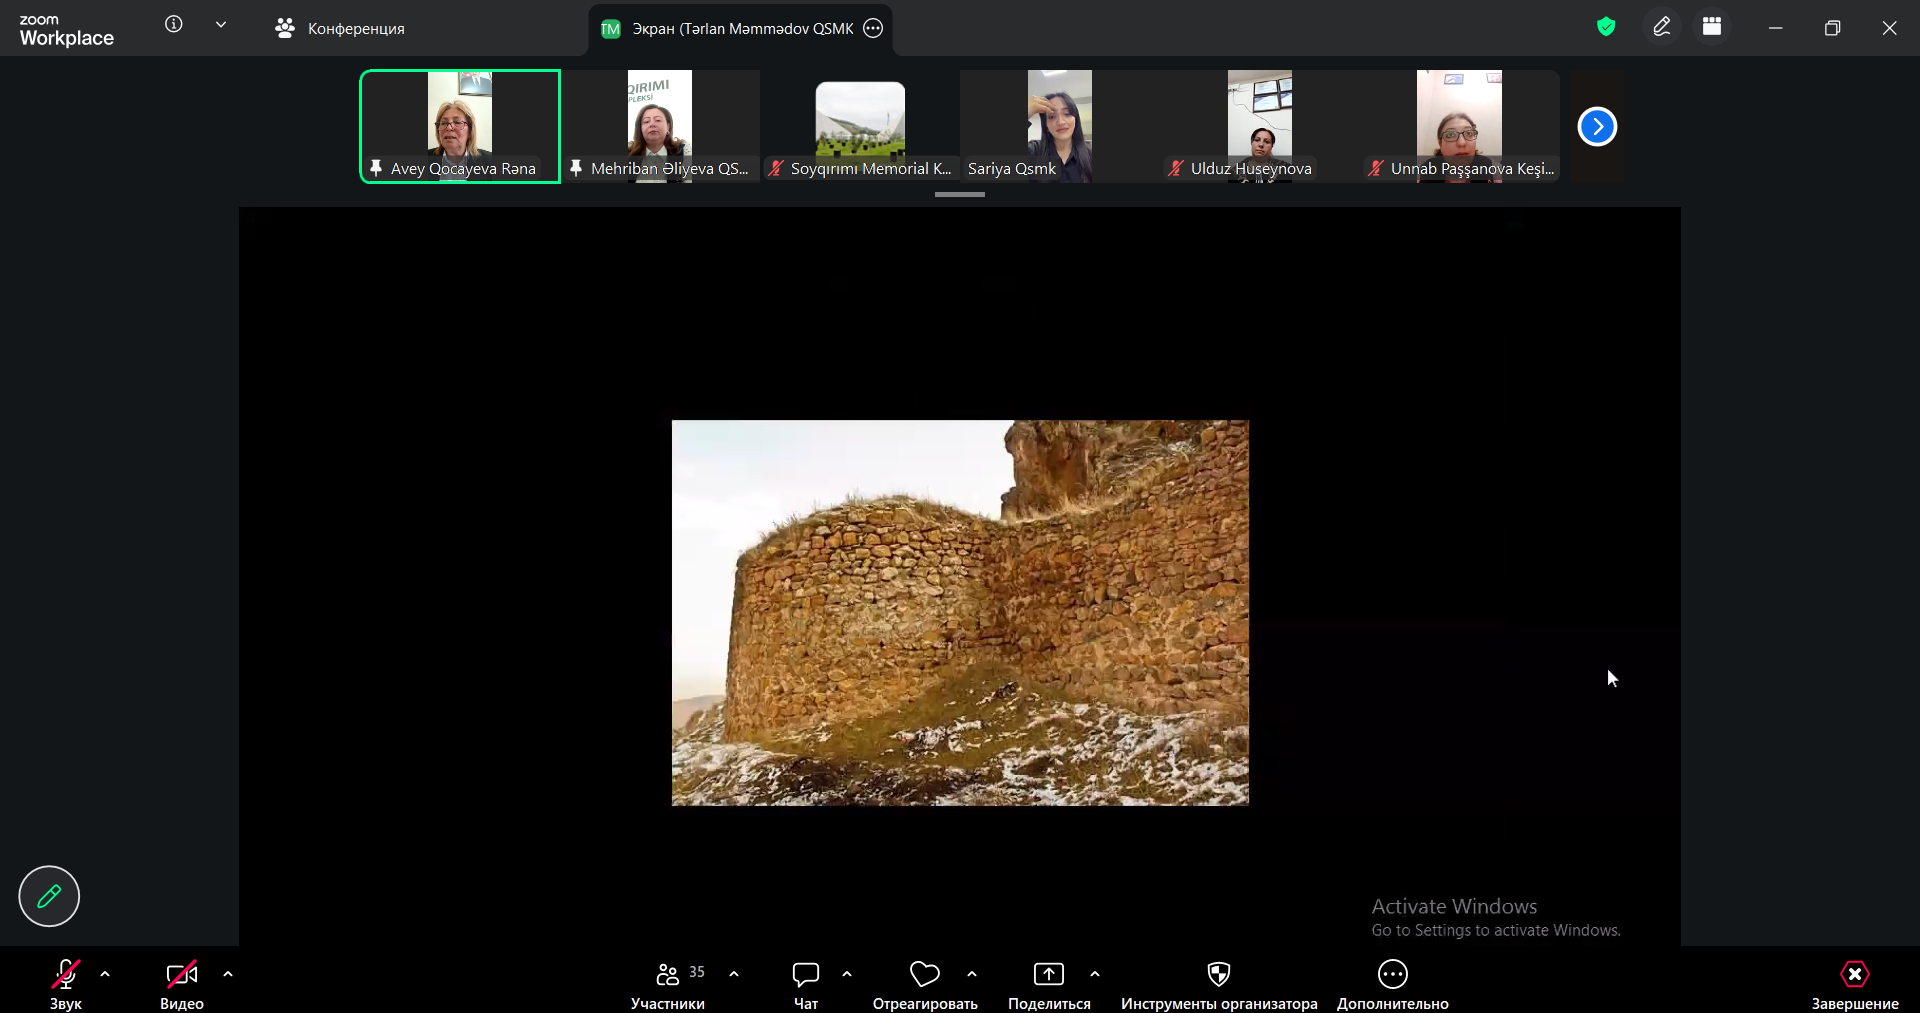Viewport: 1920px width, 1013px height.
Task: Open the floating annotate pencil button
Action: click(49, 896)
